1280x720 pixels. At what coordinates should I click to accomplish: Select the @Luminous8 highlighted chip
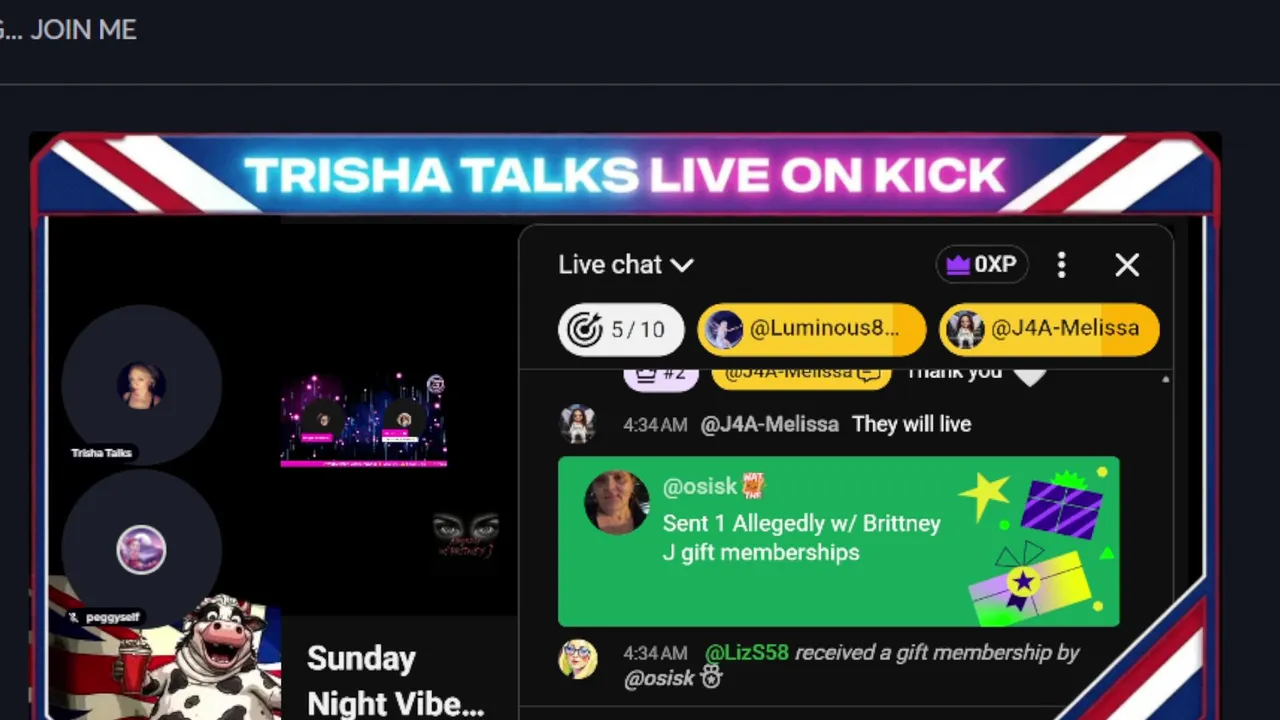click(x=811, y=329)
